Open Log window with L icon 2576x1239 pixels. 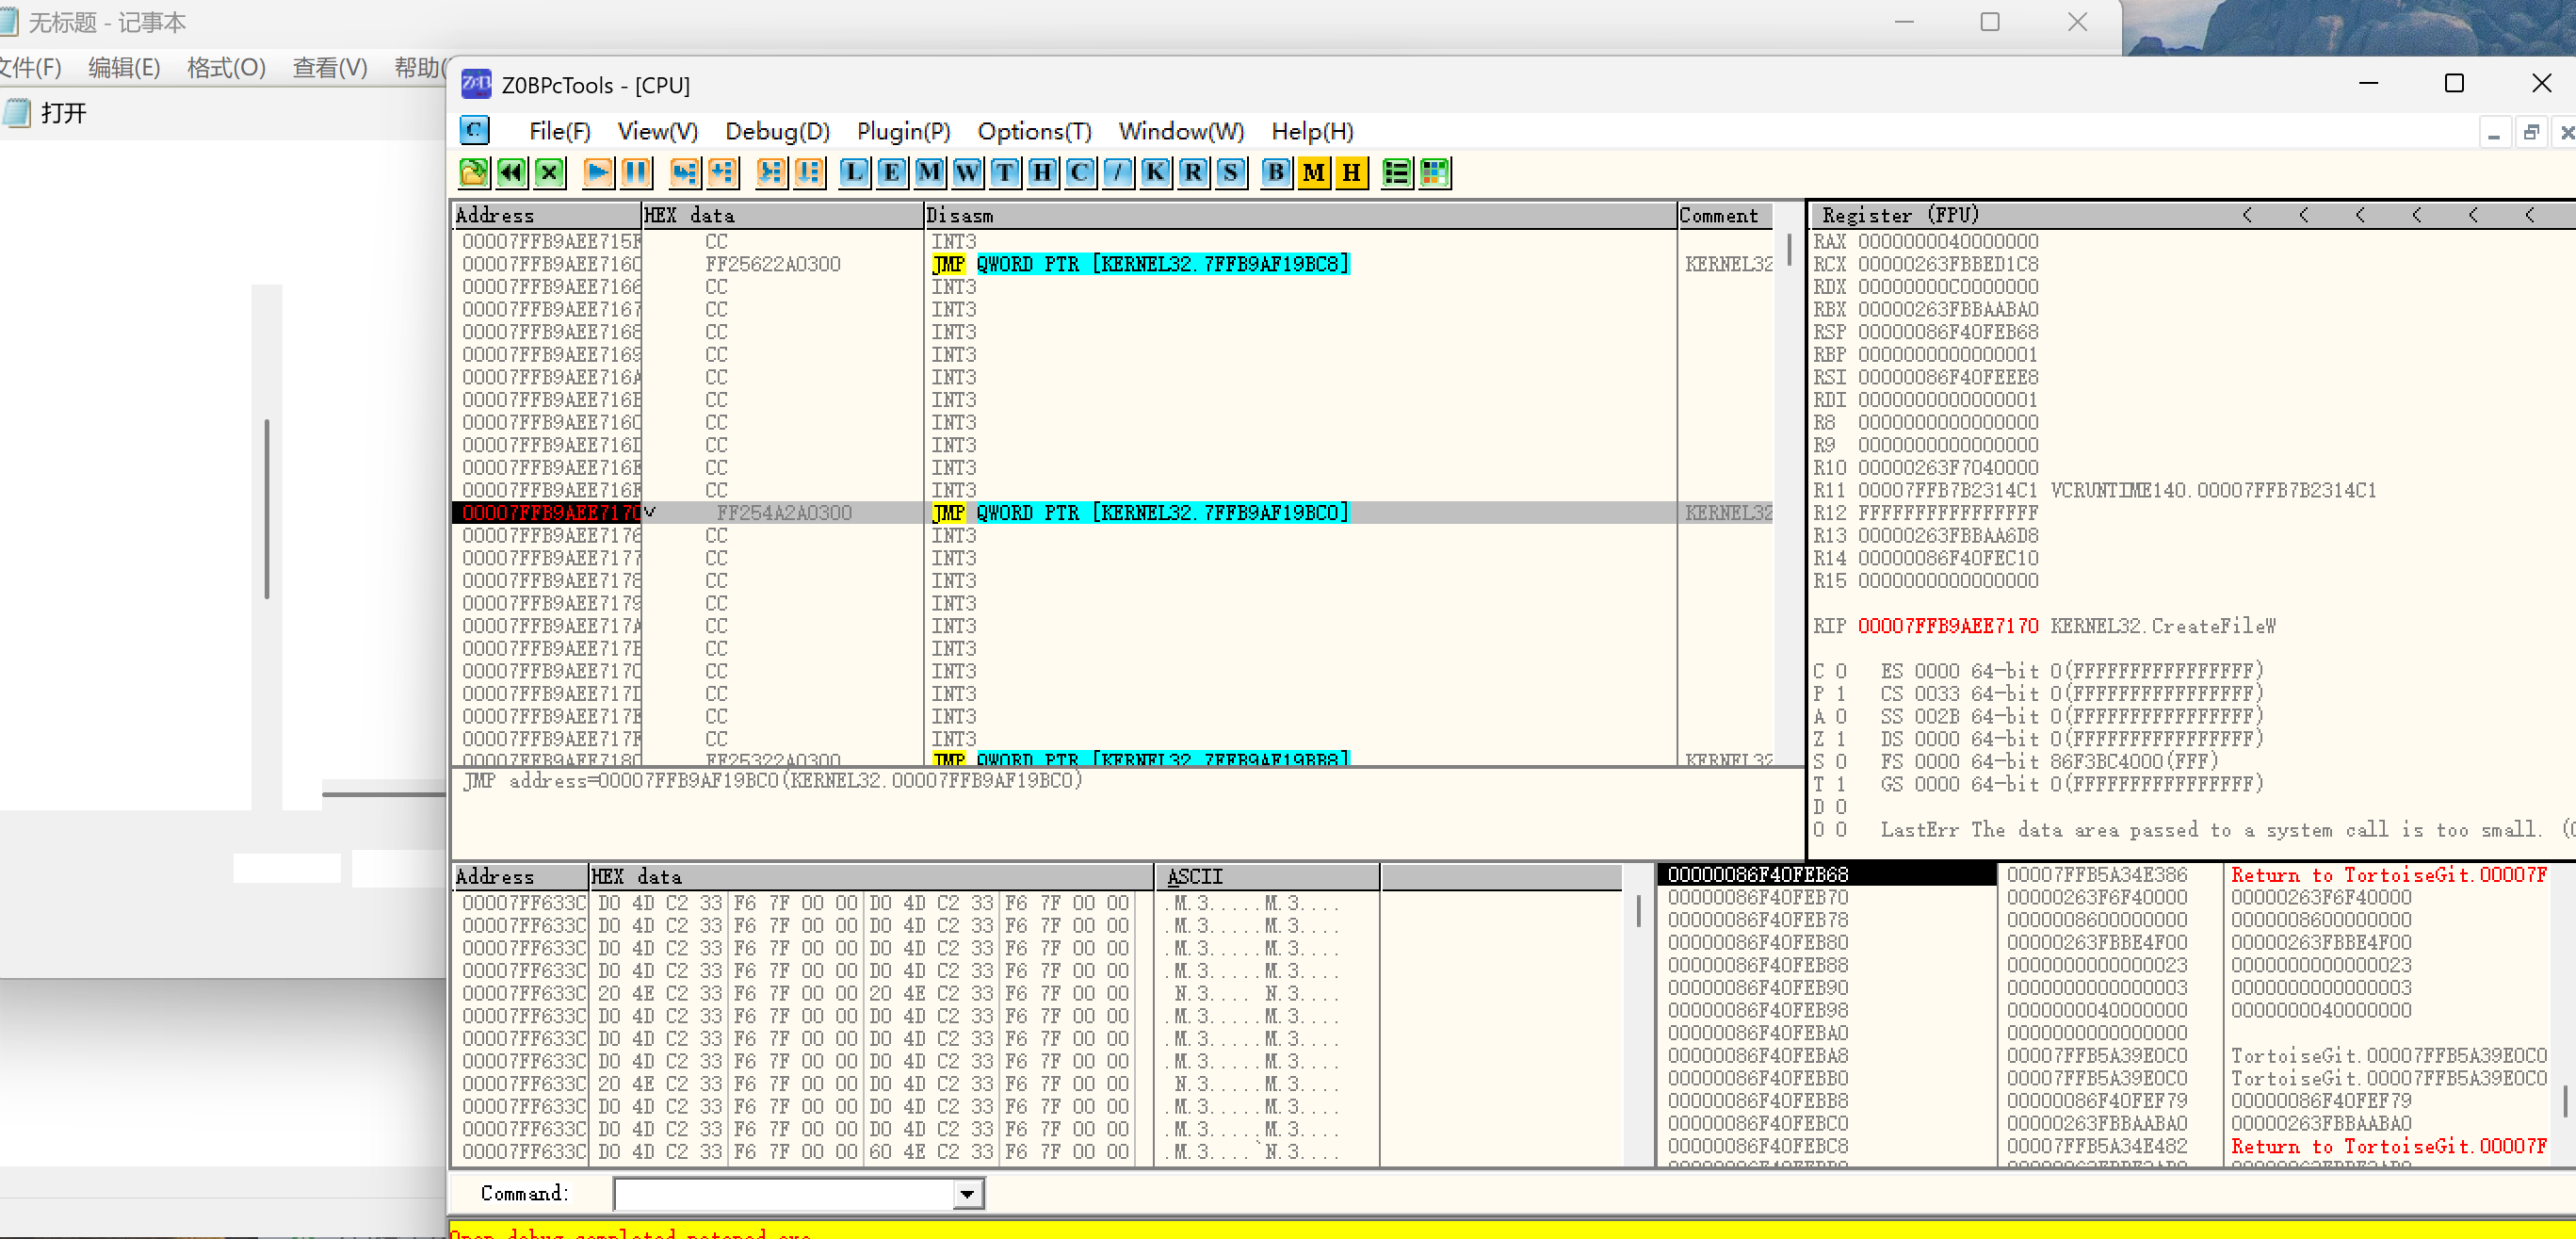pos(854,173)
